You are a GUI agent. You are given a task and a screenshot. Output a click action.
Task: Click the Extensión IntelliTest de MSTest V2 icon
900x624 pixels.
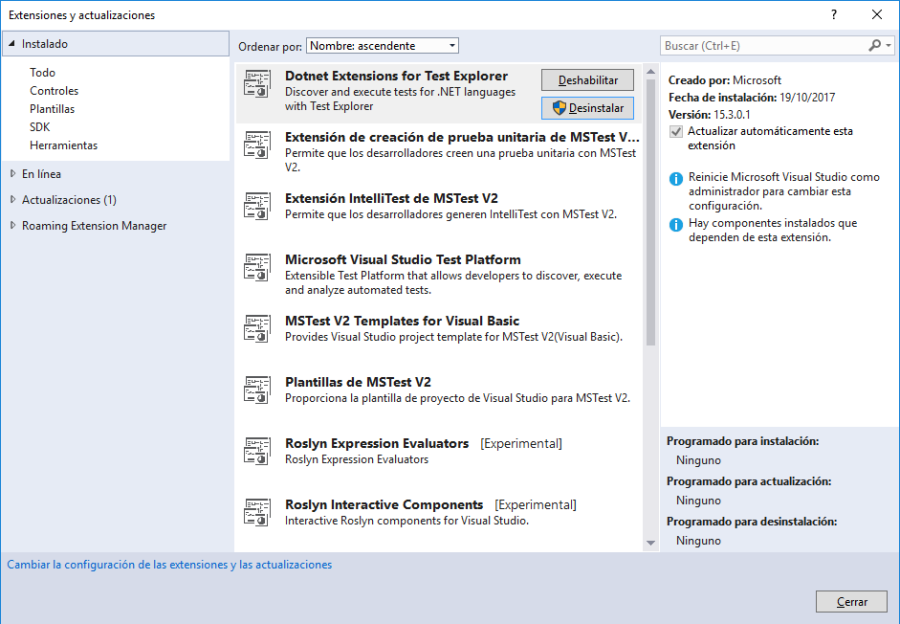point(258,206)
